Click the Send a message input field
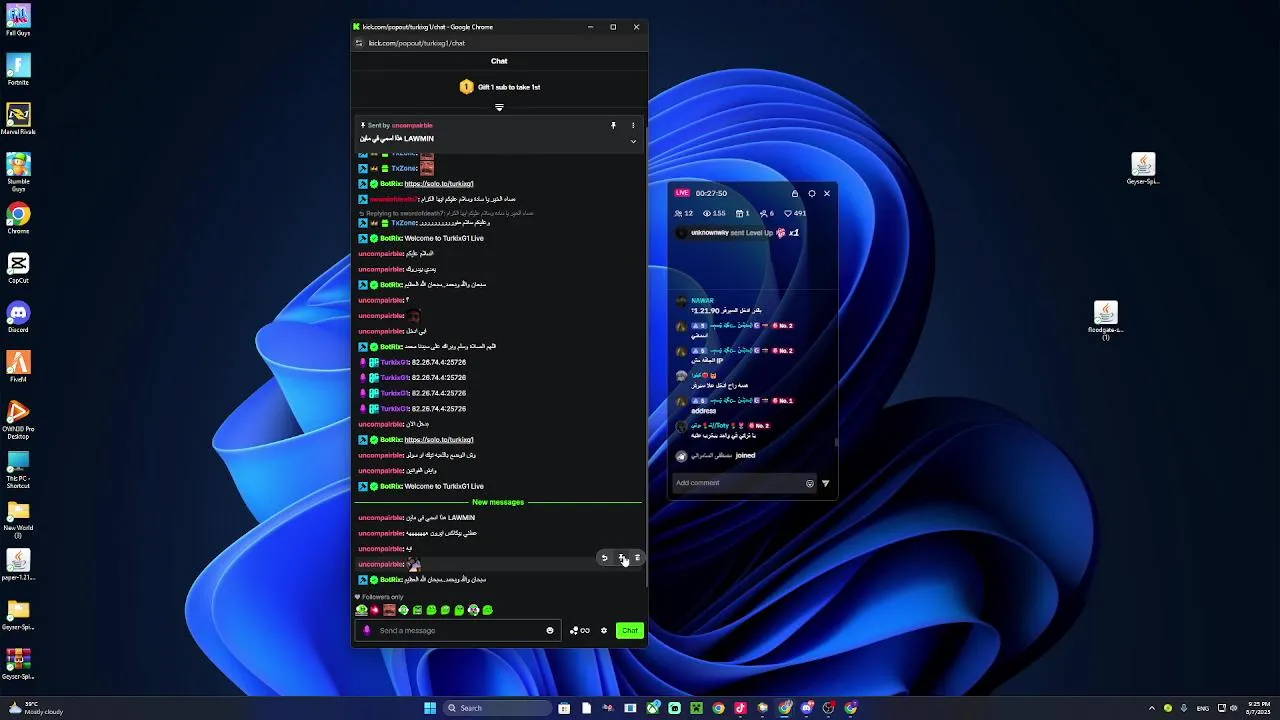The image size is (1280, 720). pyautogui.click(x=460, y=631)
